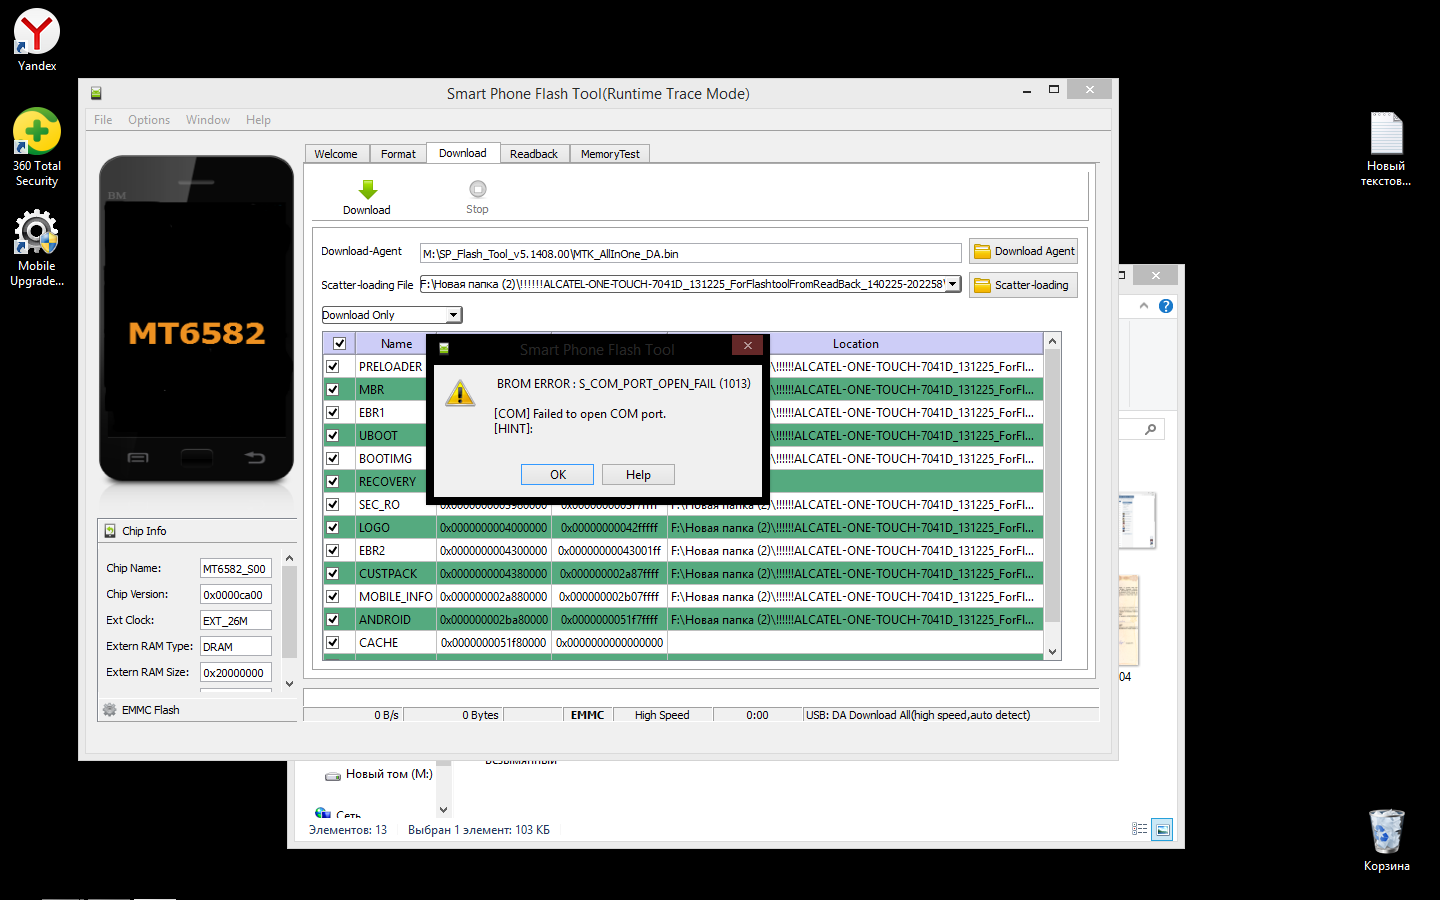Collapse the Explorer ribbon chevron
This screenshot has width=1440, height=900.
[x=1144, y=306]
